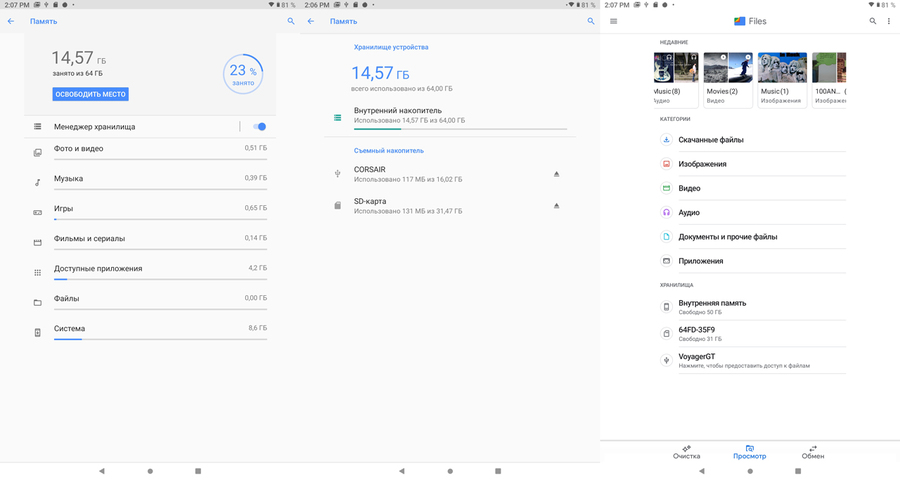
Task: Click the folder icon beside Файлы
Action: click(37, 303)
